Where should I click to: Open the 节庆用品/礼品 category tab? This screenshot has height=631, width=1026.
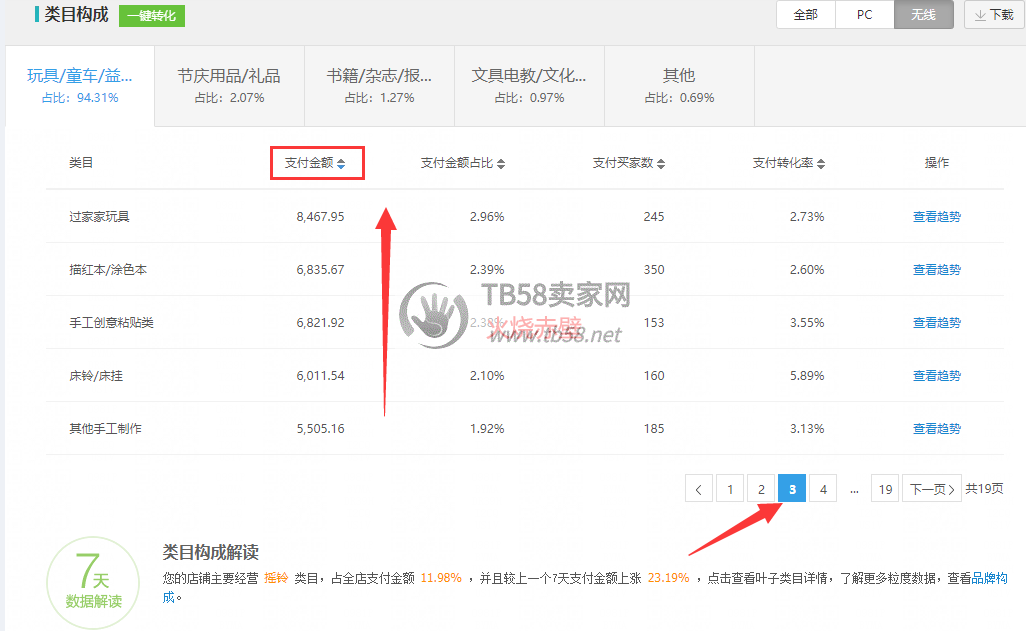[229, 86]
